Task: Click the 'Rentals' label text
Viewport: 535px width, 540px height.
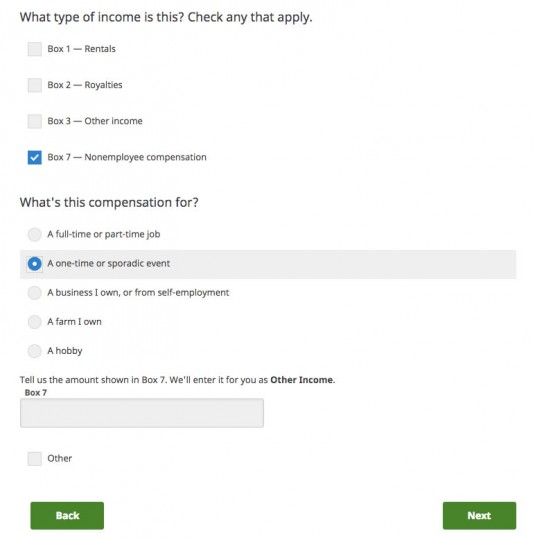Action: pyautogui.click(x=100, y=49)
